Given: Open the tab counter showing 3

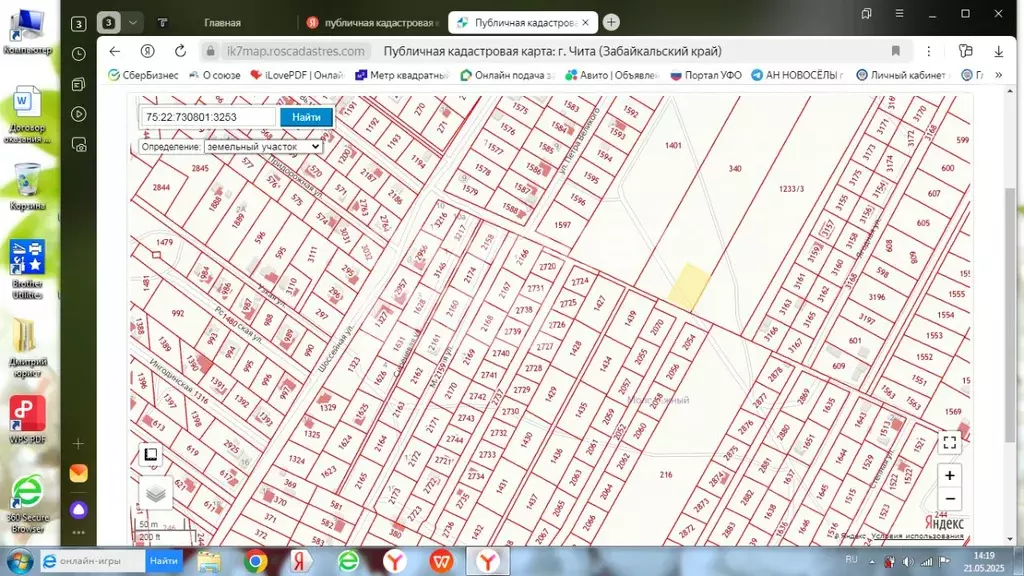Looking at the screenshot, I should (108, 23).
